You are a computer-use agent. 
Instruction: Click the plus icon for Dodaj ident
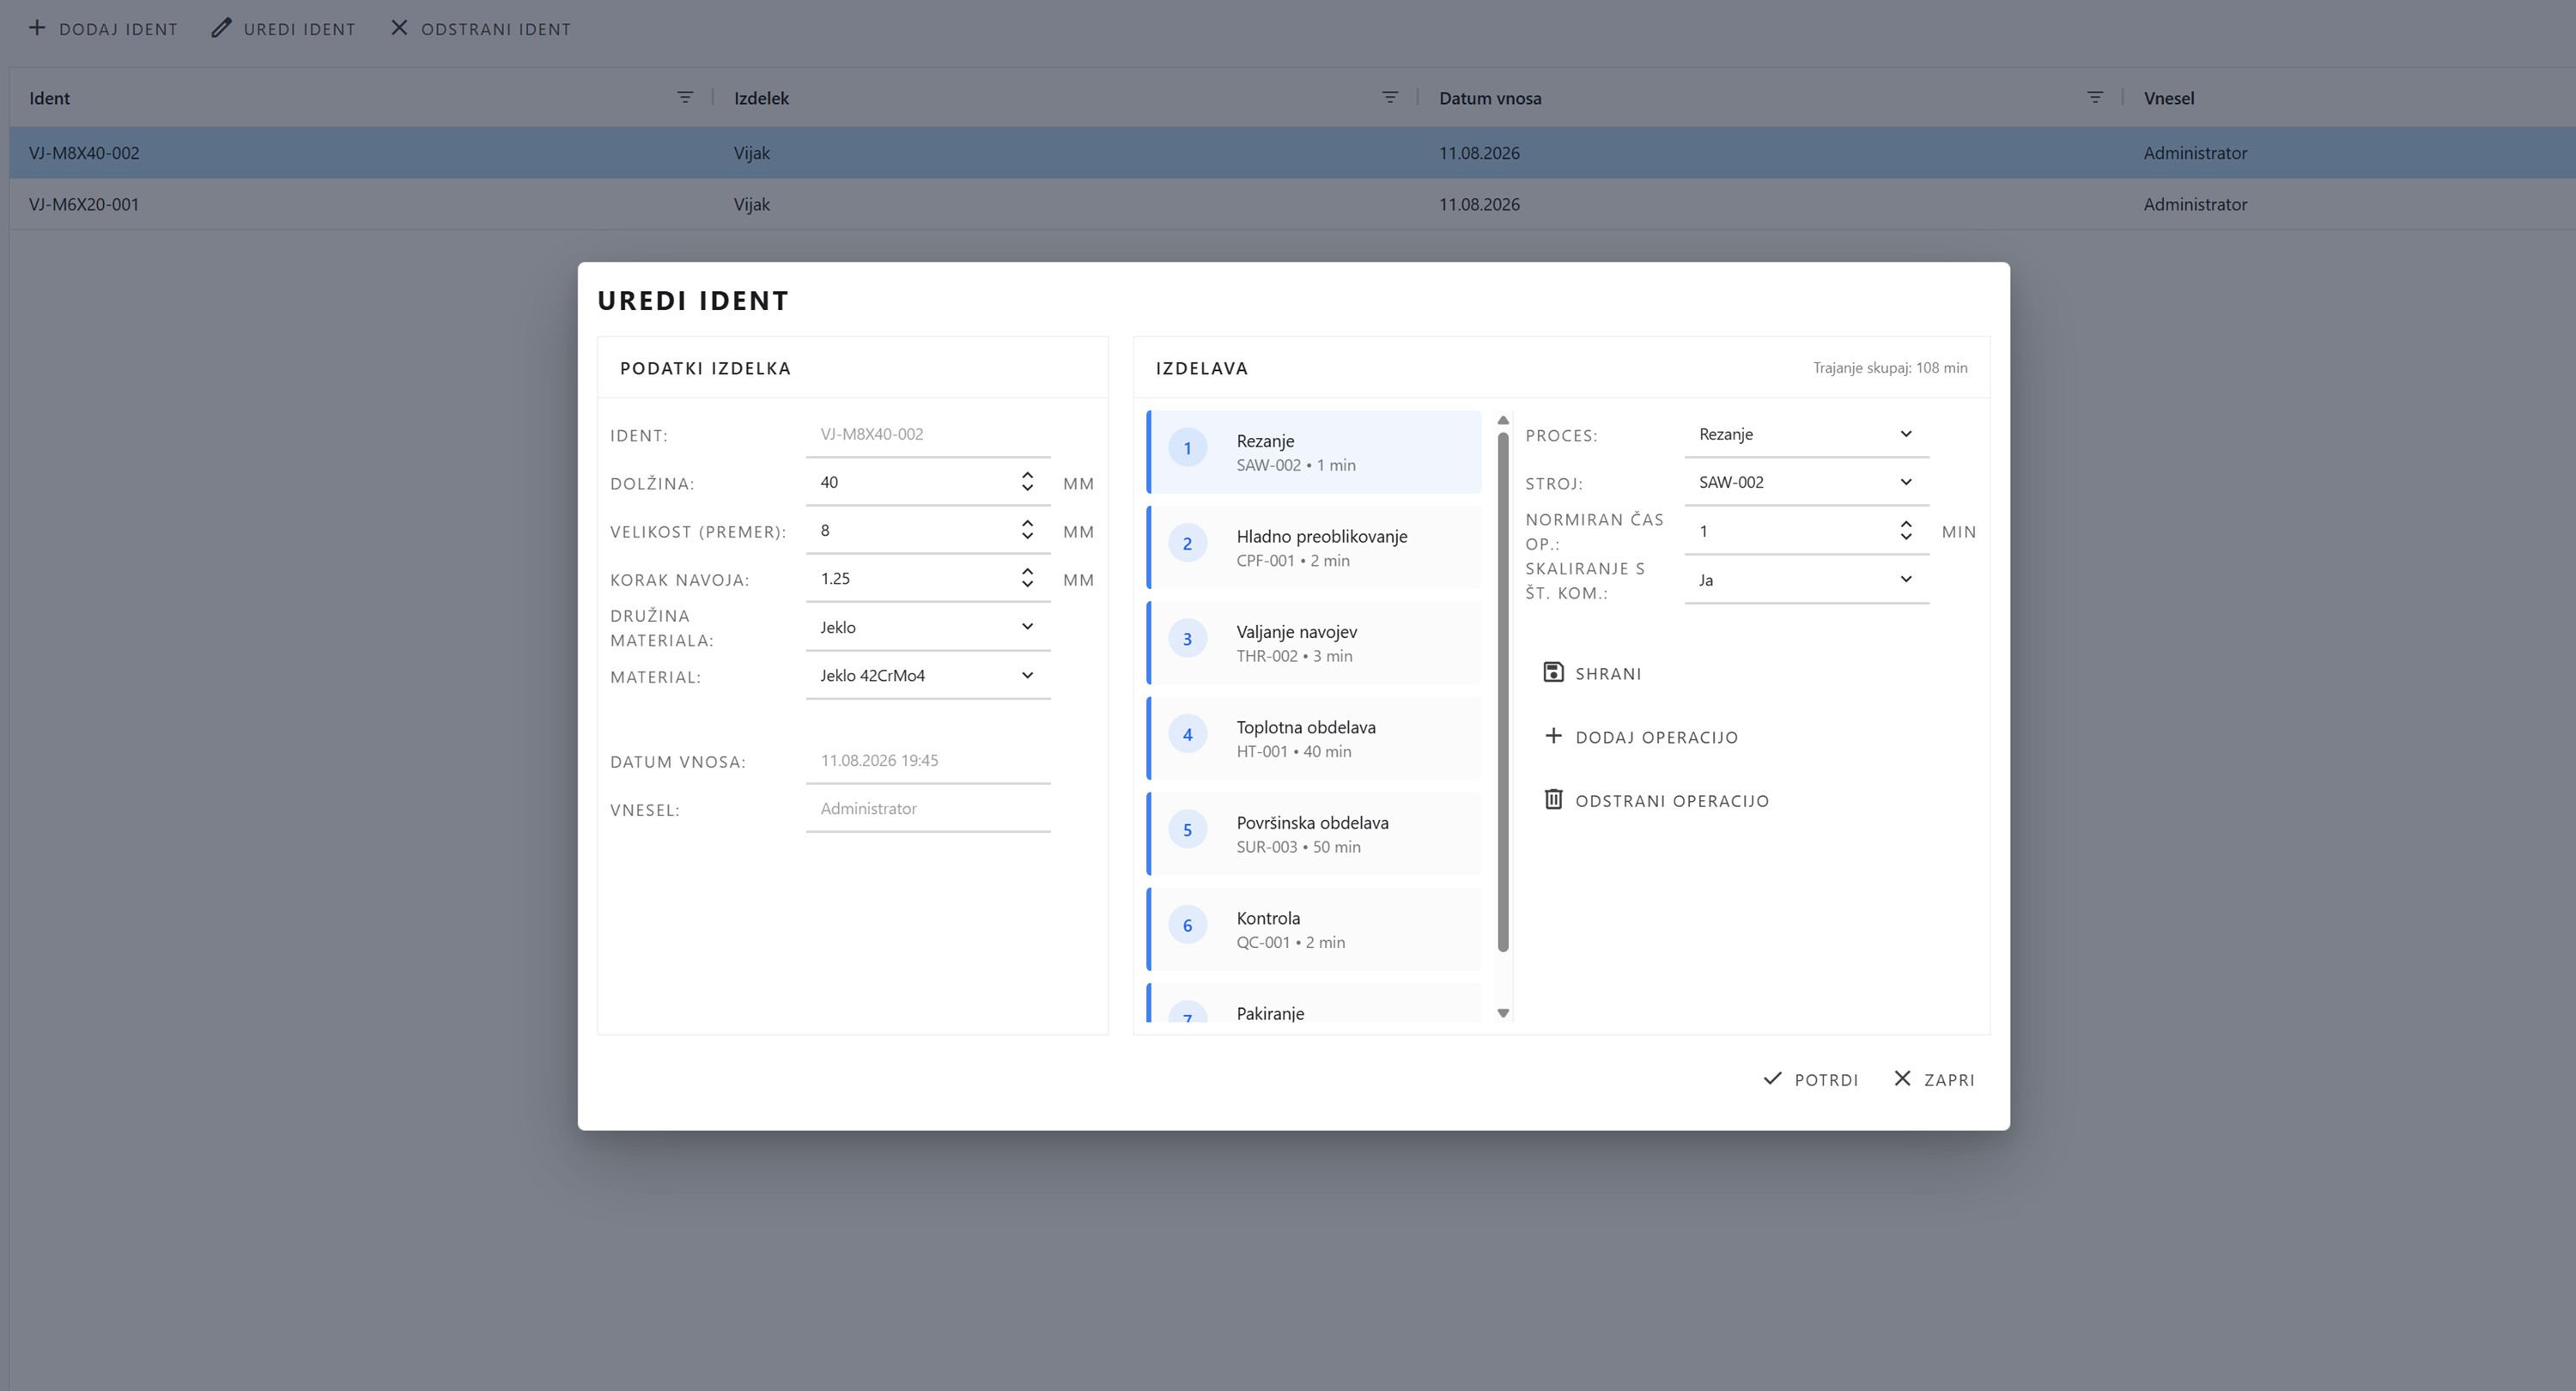37,28
